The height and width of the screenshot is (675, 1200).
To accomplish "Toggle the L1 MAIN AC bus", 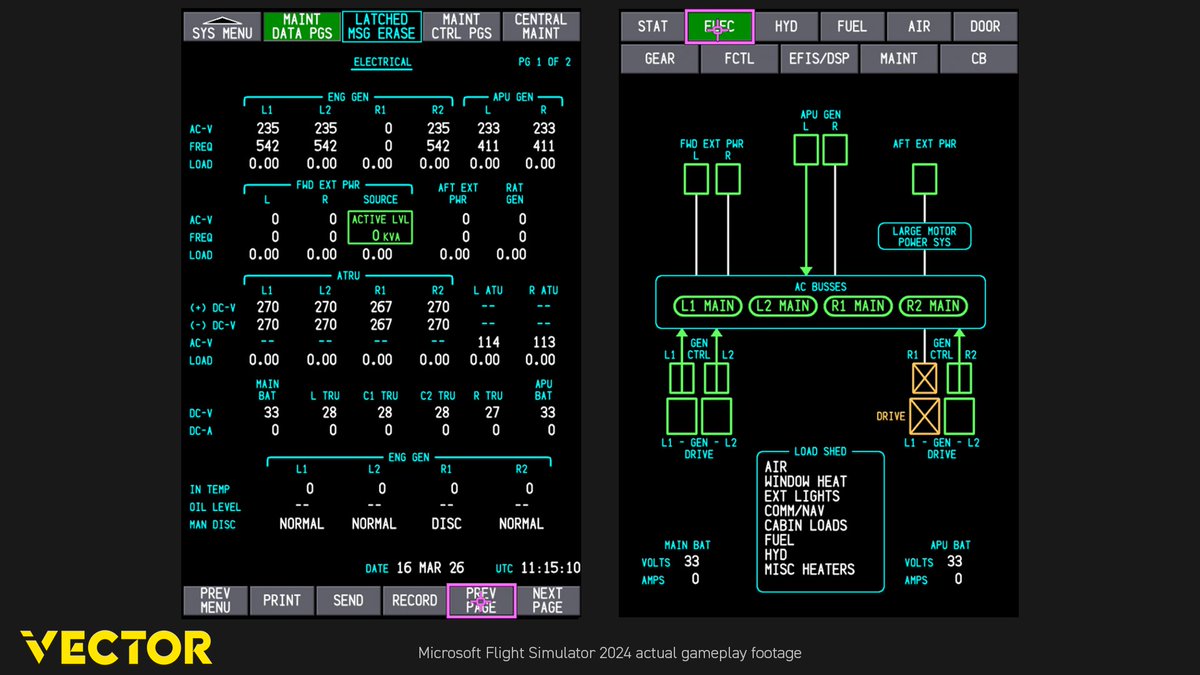I will coord(707,306).
